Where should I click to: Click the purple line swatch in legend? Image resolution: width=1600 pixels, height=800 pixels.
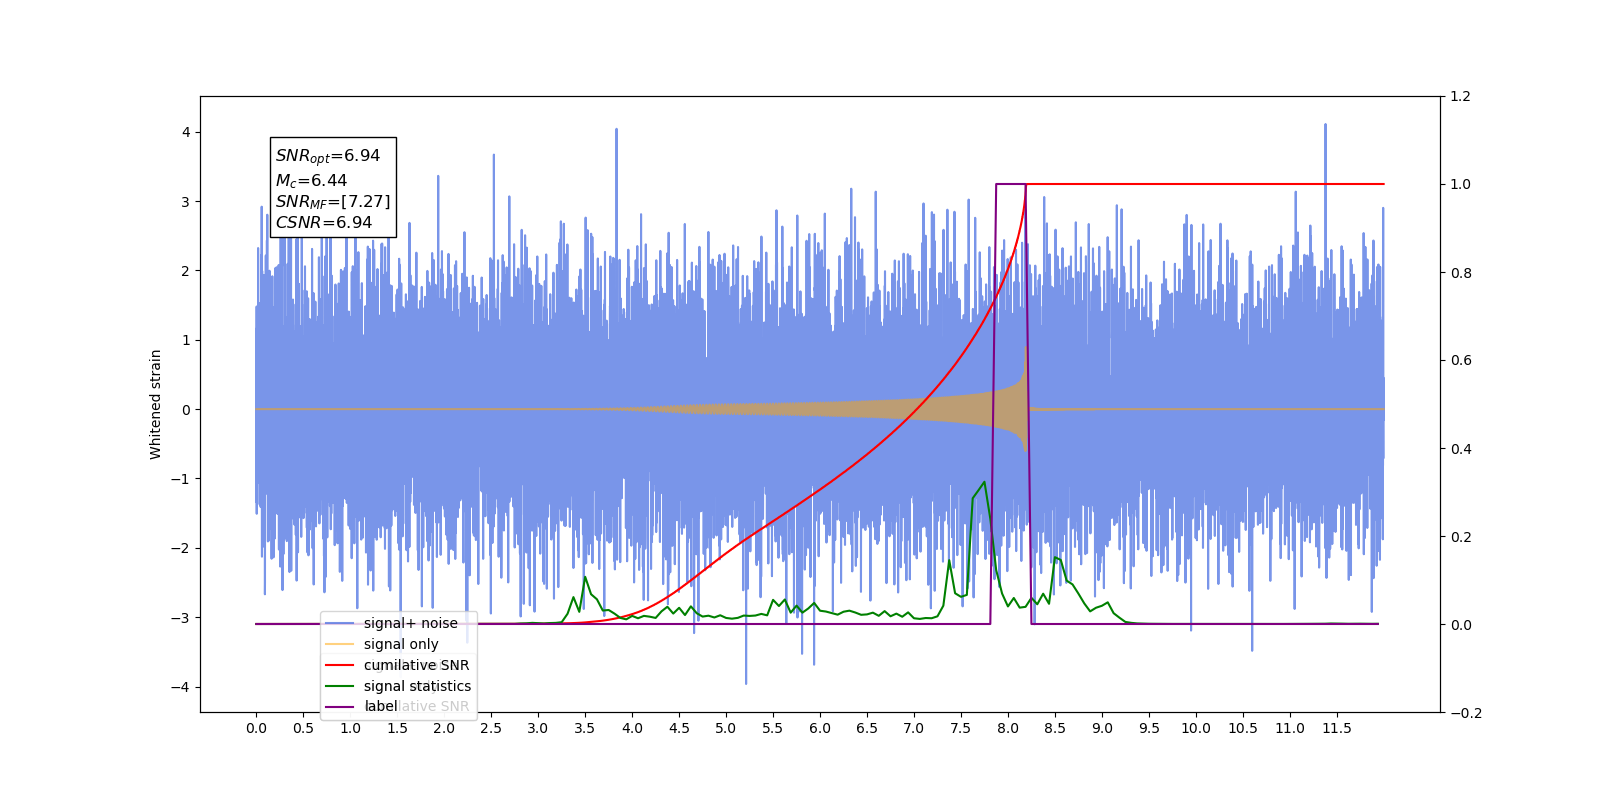pos(340,707)
